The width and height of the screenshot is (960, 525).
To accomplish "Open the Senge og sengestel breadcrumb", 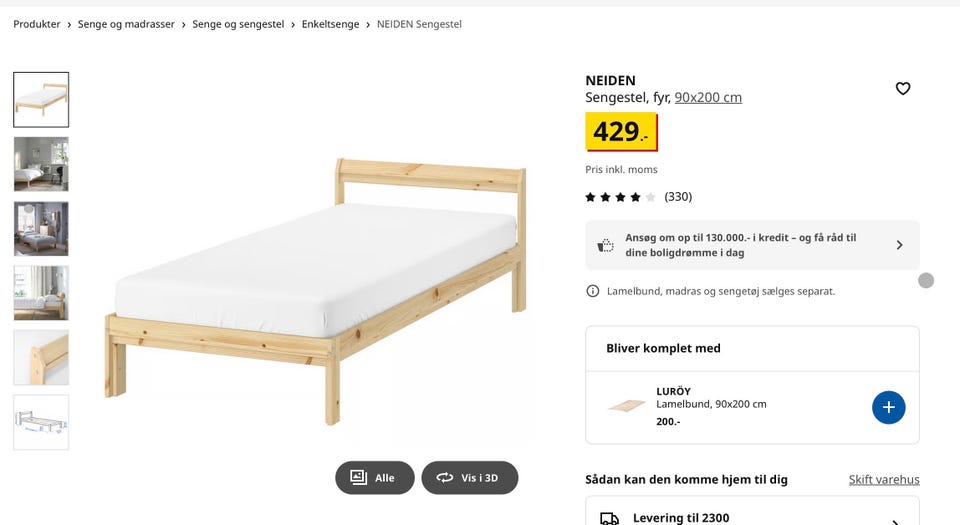I will [x=238, y=24].
